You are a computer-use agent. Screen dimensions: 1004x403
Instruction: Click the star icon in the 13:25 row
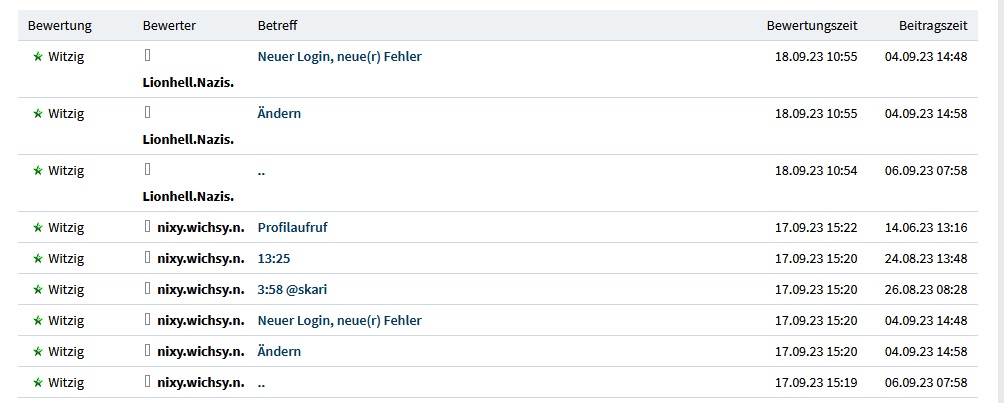click(x=38, y=259)
